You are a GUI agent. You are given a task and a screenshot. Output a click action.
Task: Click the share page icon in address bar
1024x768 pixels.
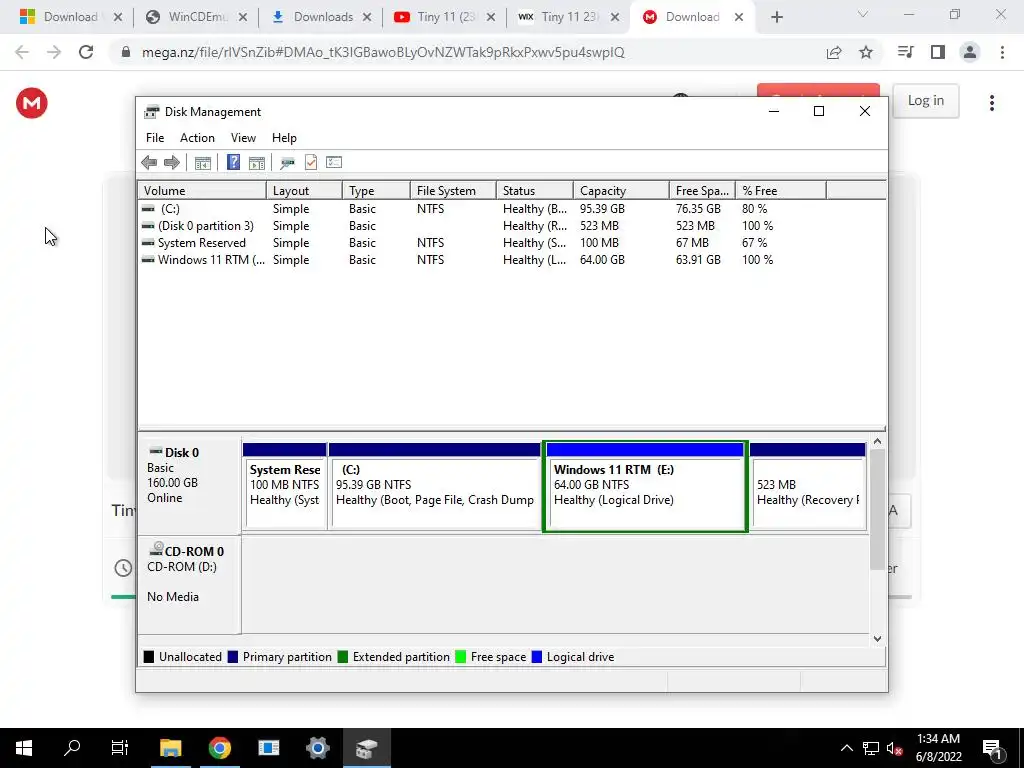[x=834, y=52]
